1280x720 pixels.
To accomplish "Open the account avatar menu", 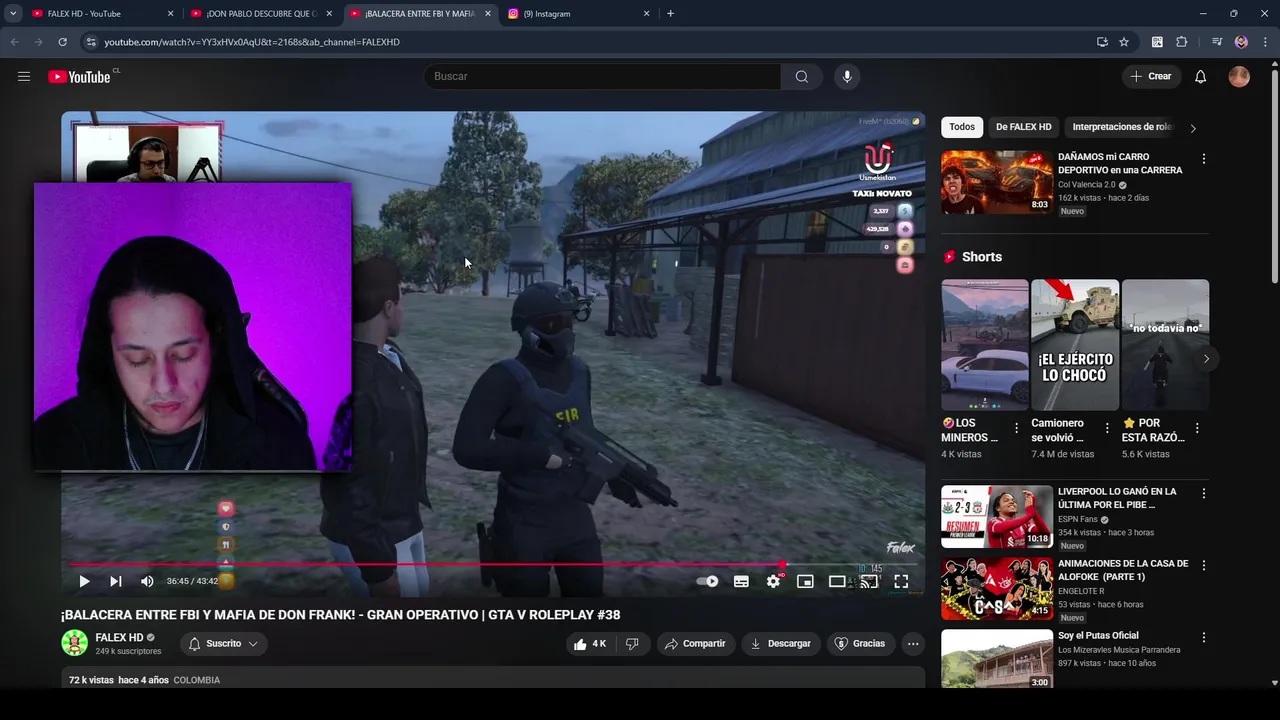I will point(1239,76).
